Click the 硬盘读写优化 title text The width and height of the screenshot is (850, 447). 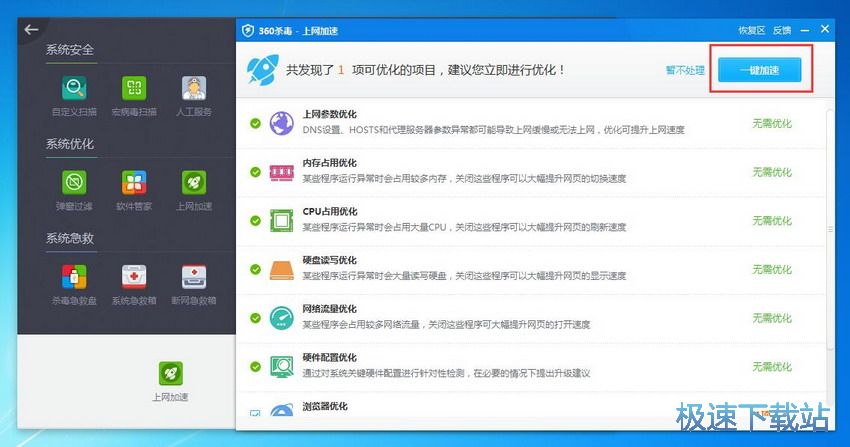pyautogui.click(x=330, y=261)
